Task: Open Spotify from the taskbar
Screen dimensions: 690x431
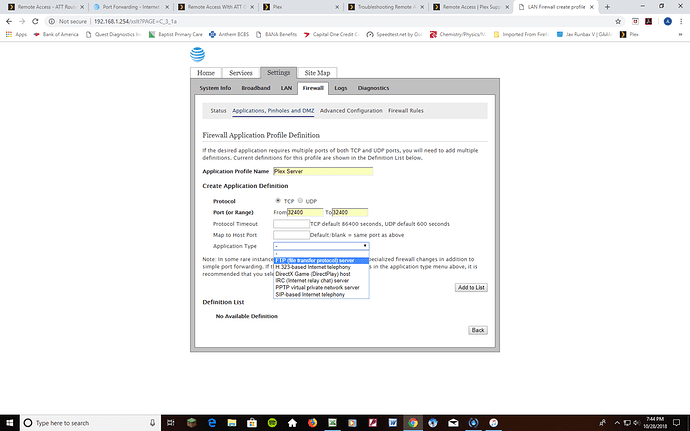Action: [272, 423]
